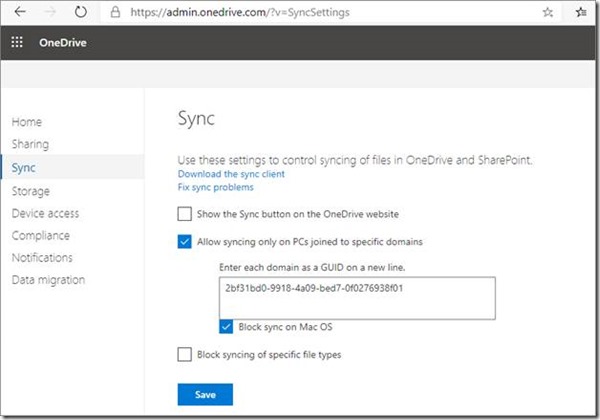Add page to favorites star icon

[x=548, y=12]
